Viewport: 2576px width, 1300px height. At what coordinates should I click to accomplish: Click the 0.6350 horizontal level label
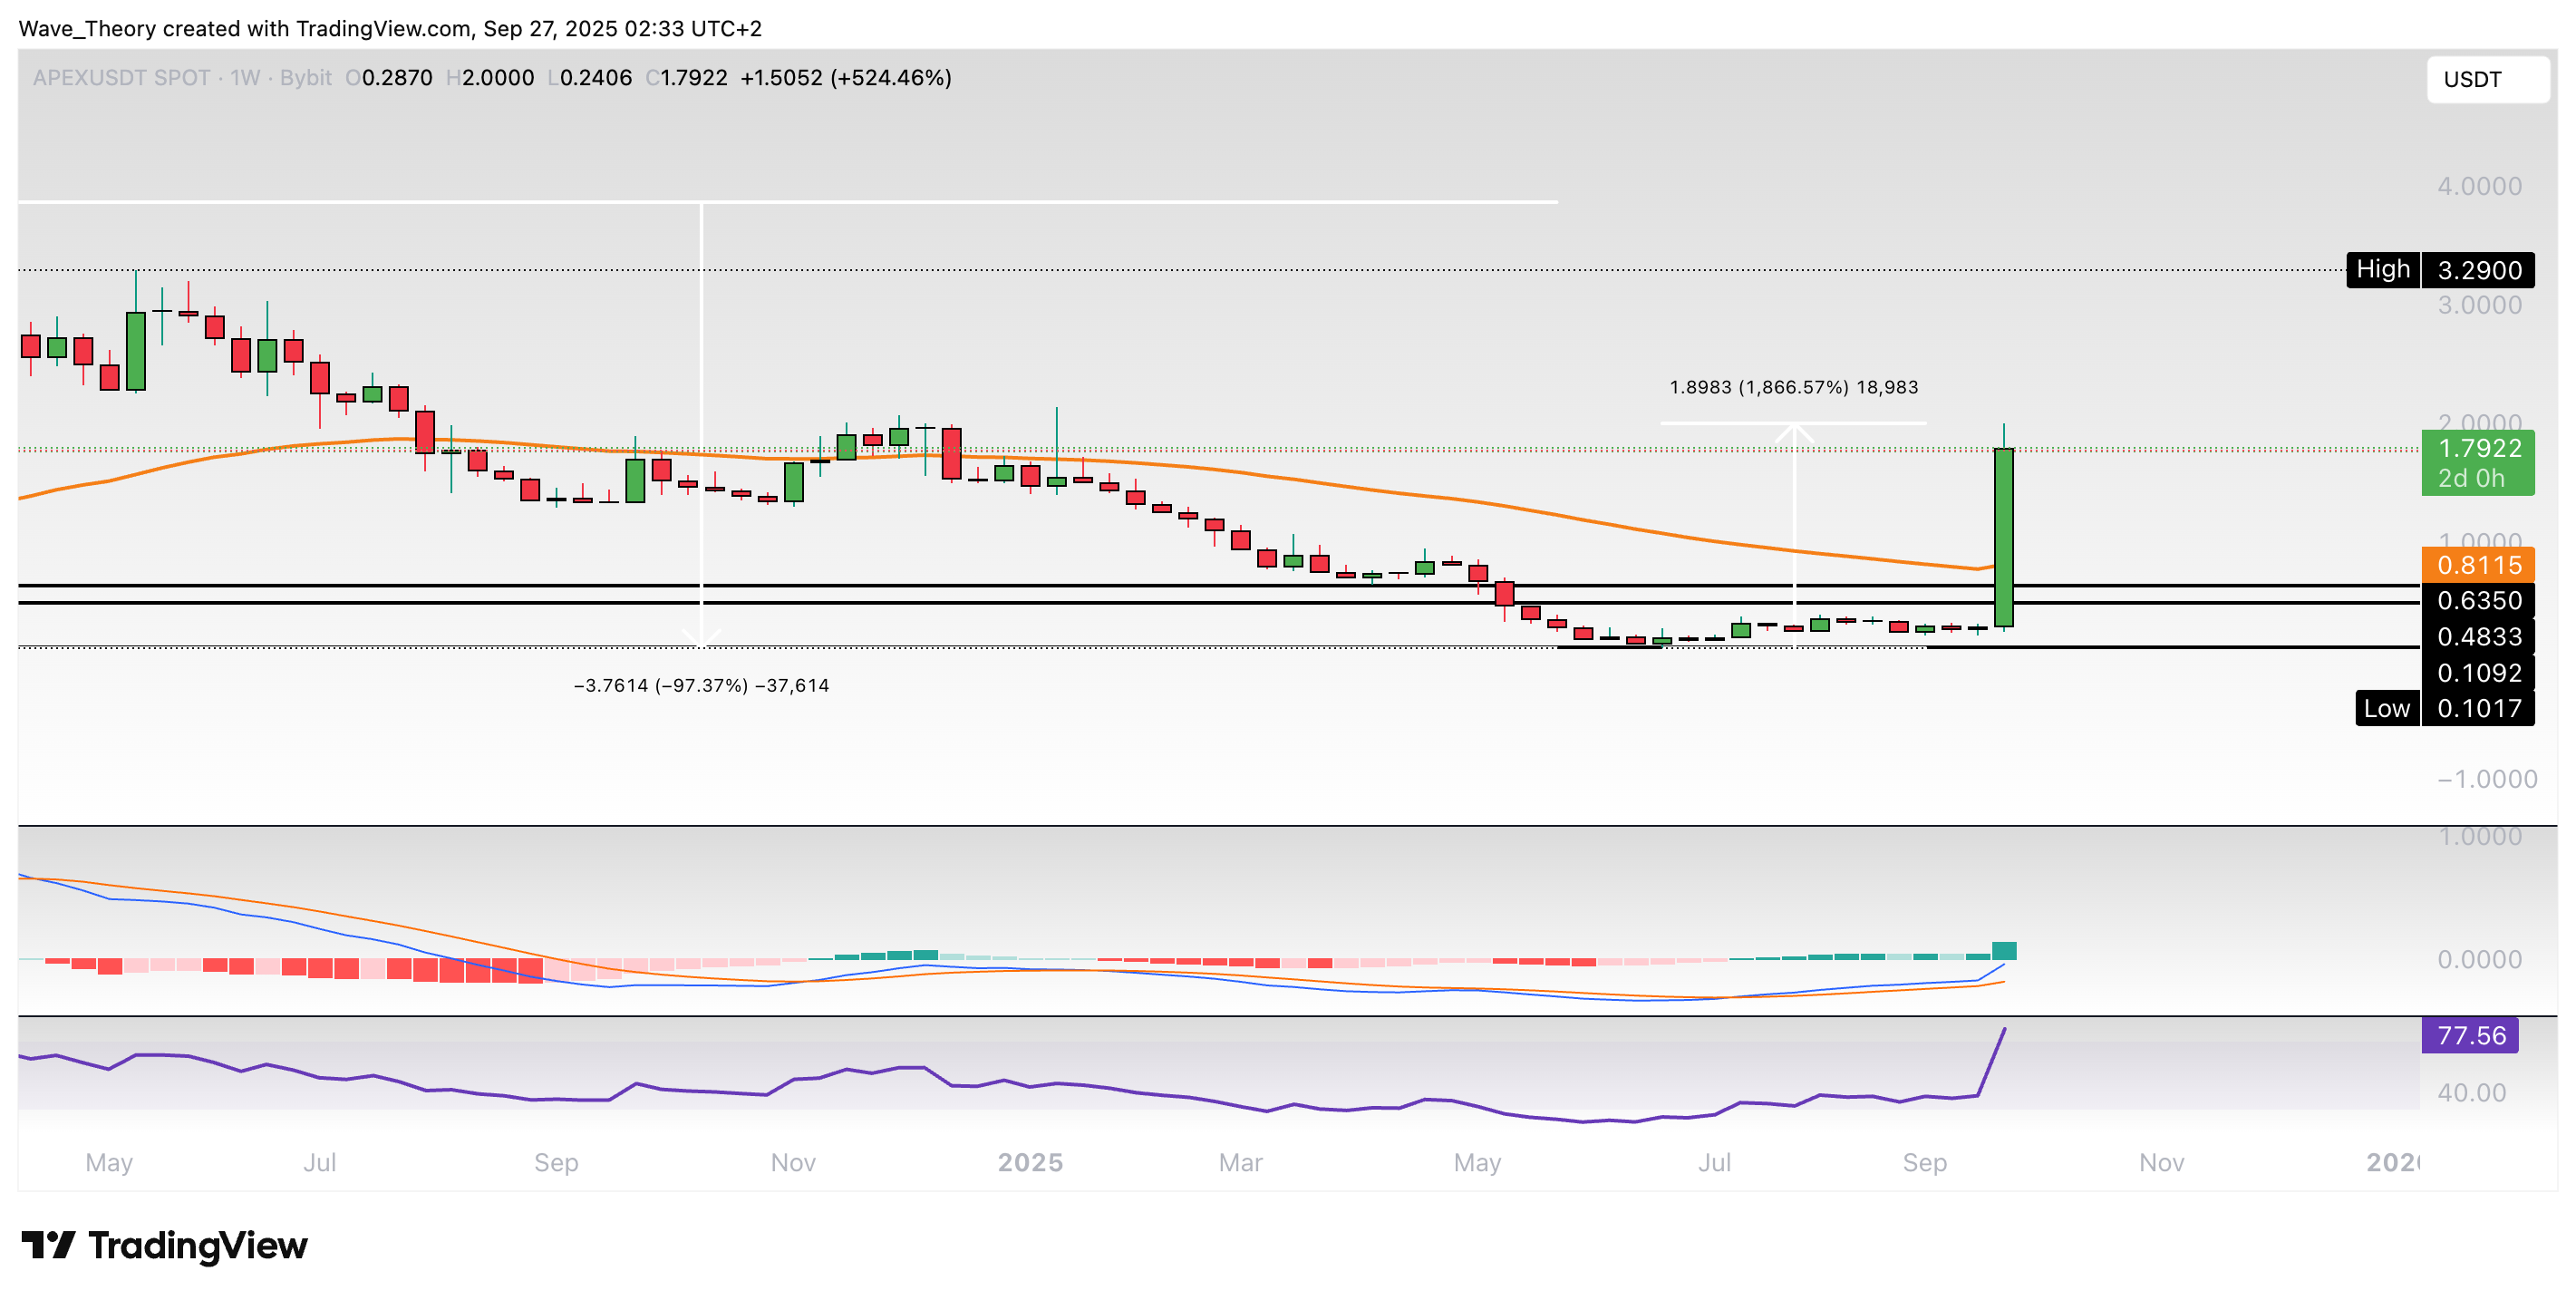click(2477, 601)
